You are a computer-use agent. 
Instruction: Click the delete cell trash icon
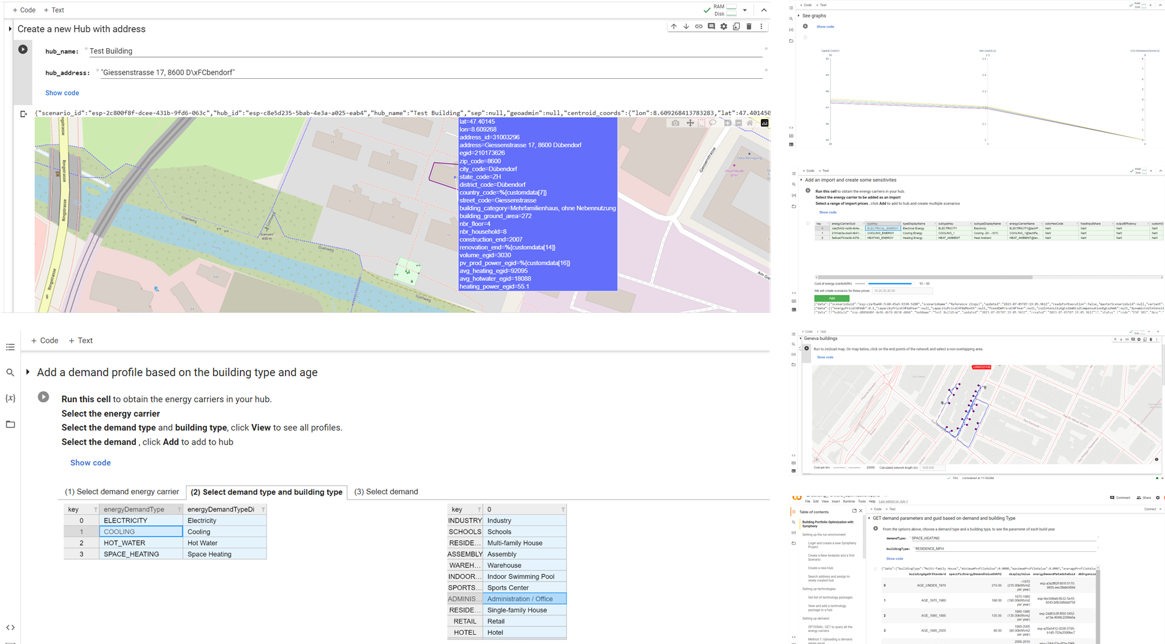pyautogui.click(x=749, y=27)
